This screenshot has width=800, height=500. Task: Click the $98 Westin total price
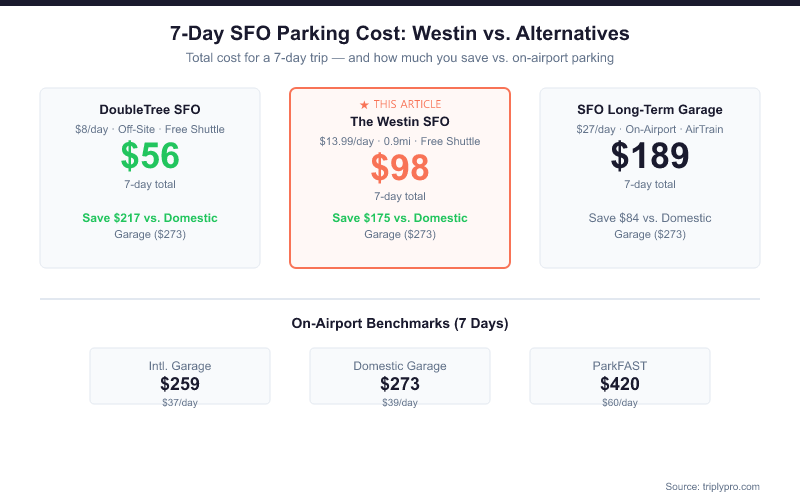(400, 167)
